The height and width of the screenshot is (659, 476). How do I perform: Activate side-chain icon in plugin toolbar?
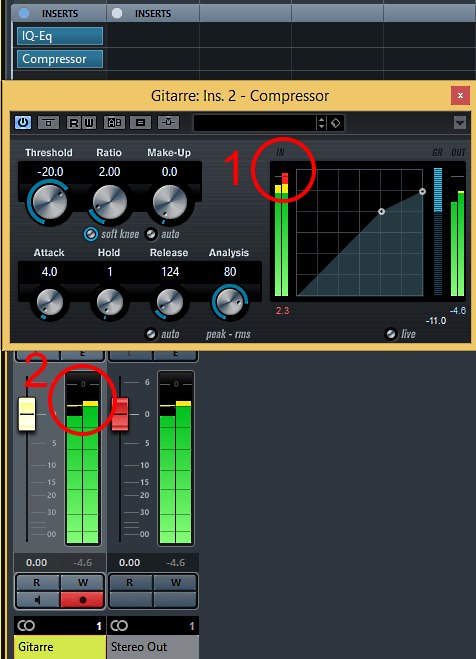(168, 123)
